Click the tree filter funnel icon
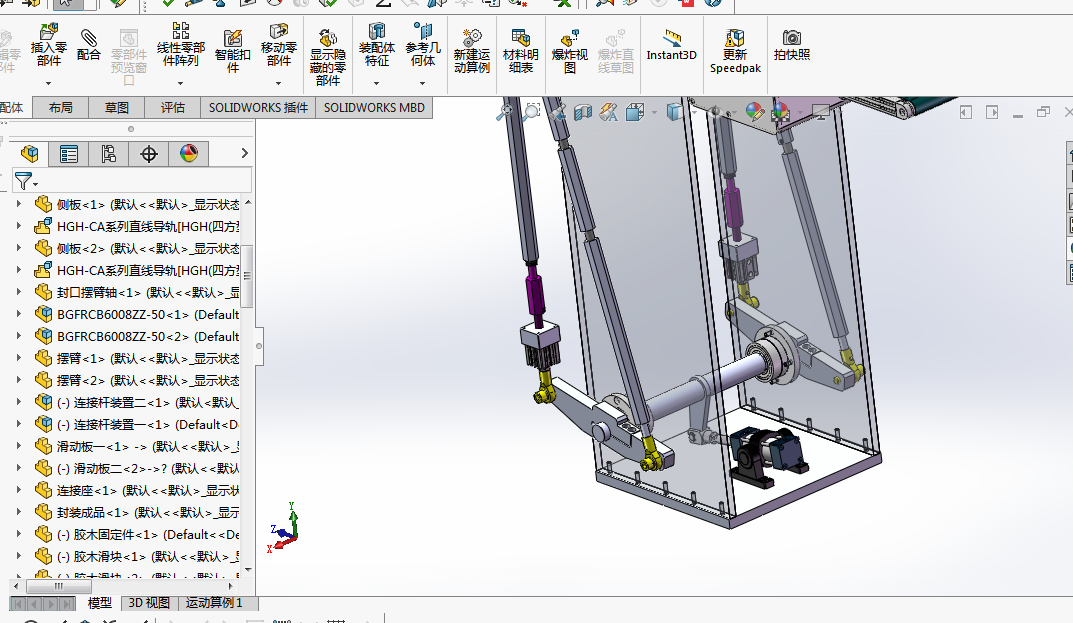This screenshot has height=623, width=1073. click(x=24, y=181)
